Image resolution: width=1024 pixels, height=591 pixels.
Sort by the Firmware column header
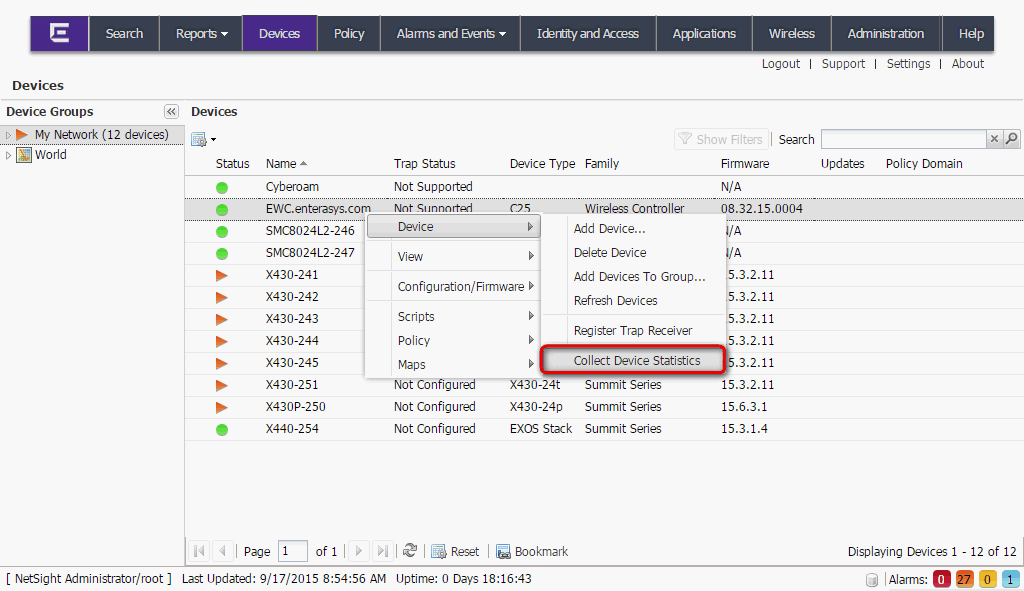coord(744,163)
